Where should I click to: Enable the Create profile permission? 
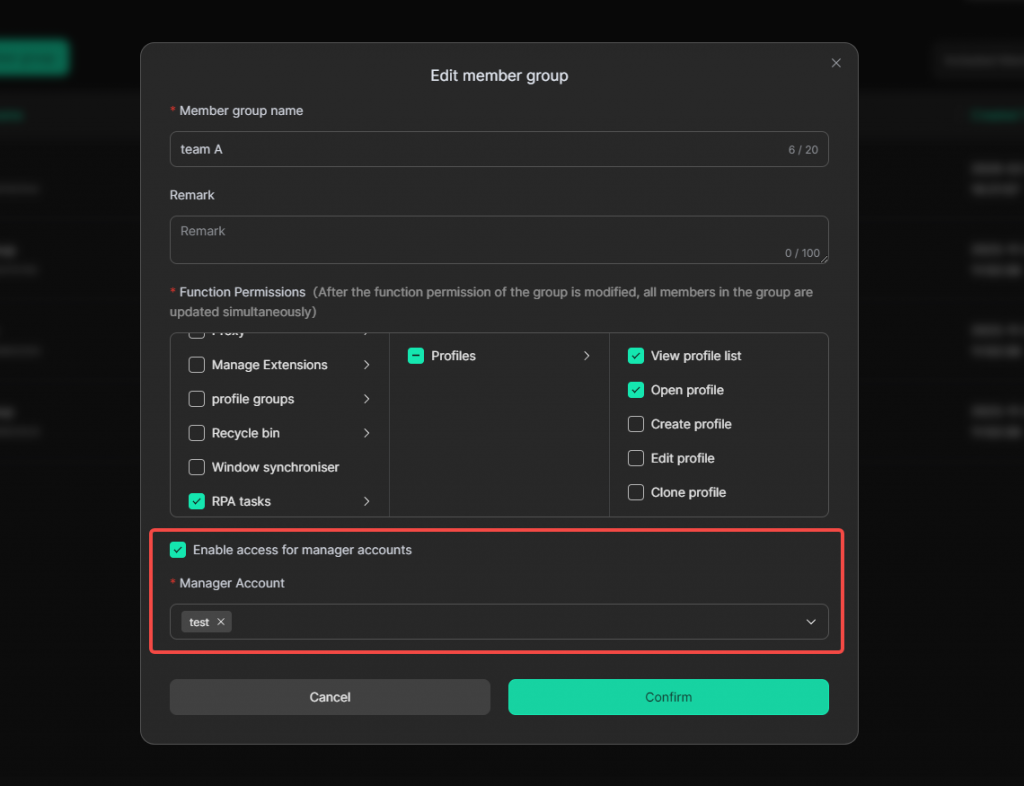click(x=636, y=424)
